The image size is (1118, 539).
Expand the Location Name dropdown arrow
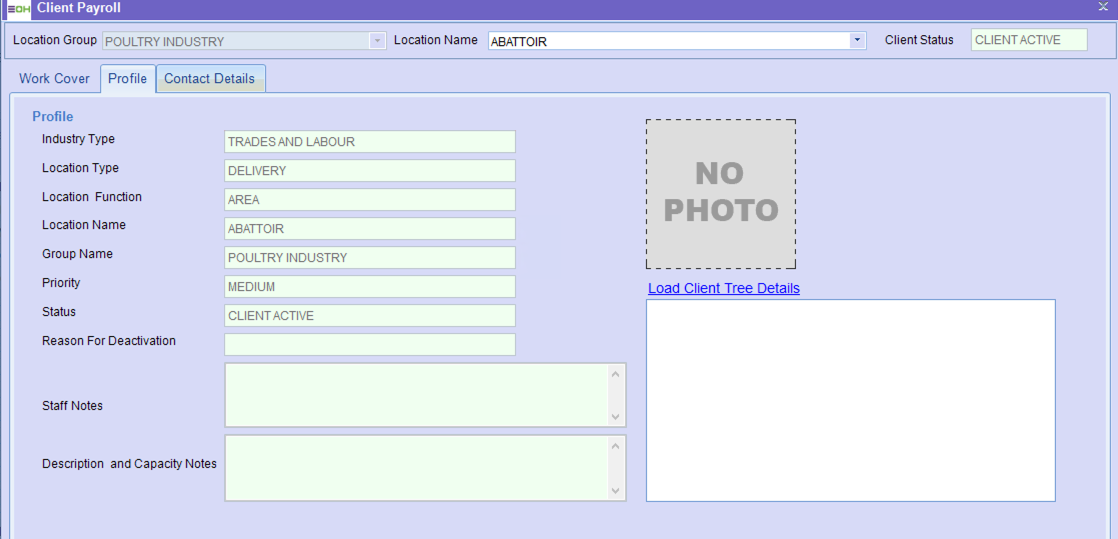[857, 41]
